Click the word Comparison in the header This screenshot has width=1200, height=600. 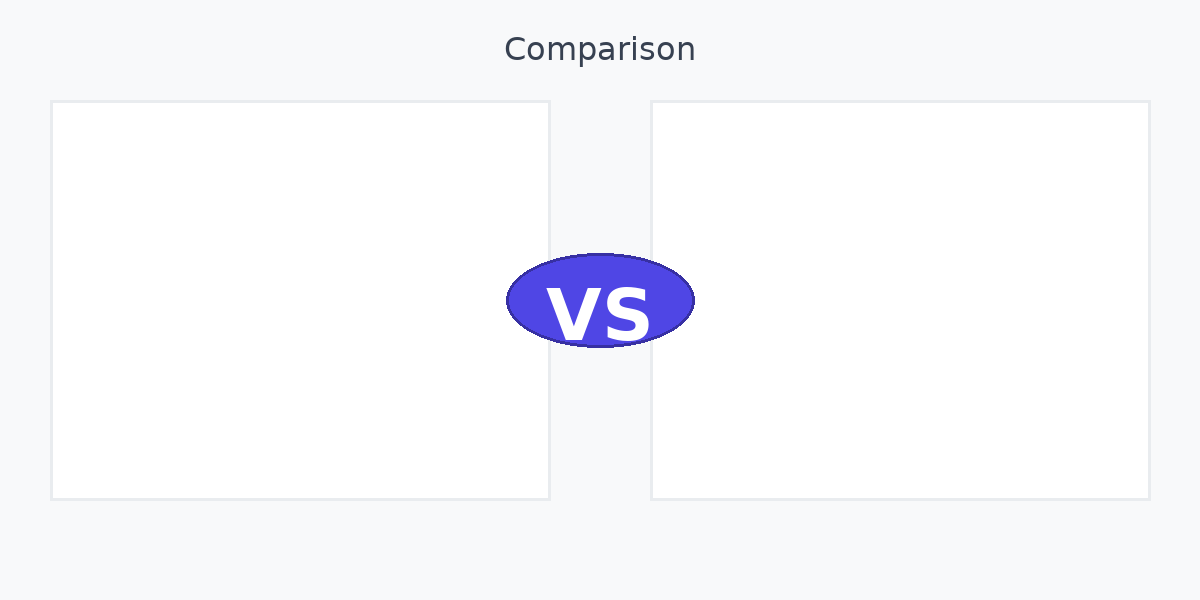click(600, 49)
